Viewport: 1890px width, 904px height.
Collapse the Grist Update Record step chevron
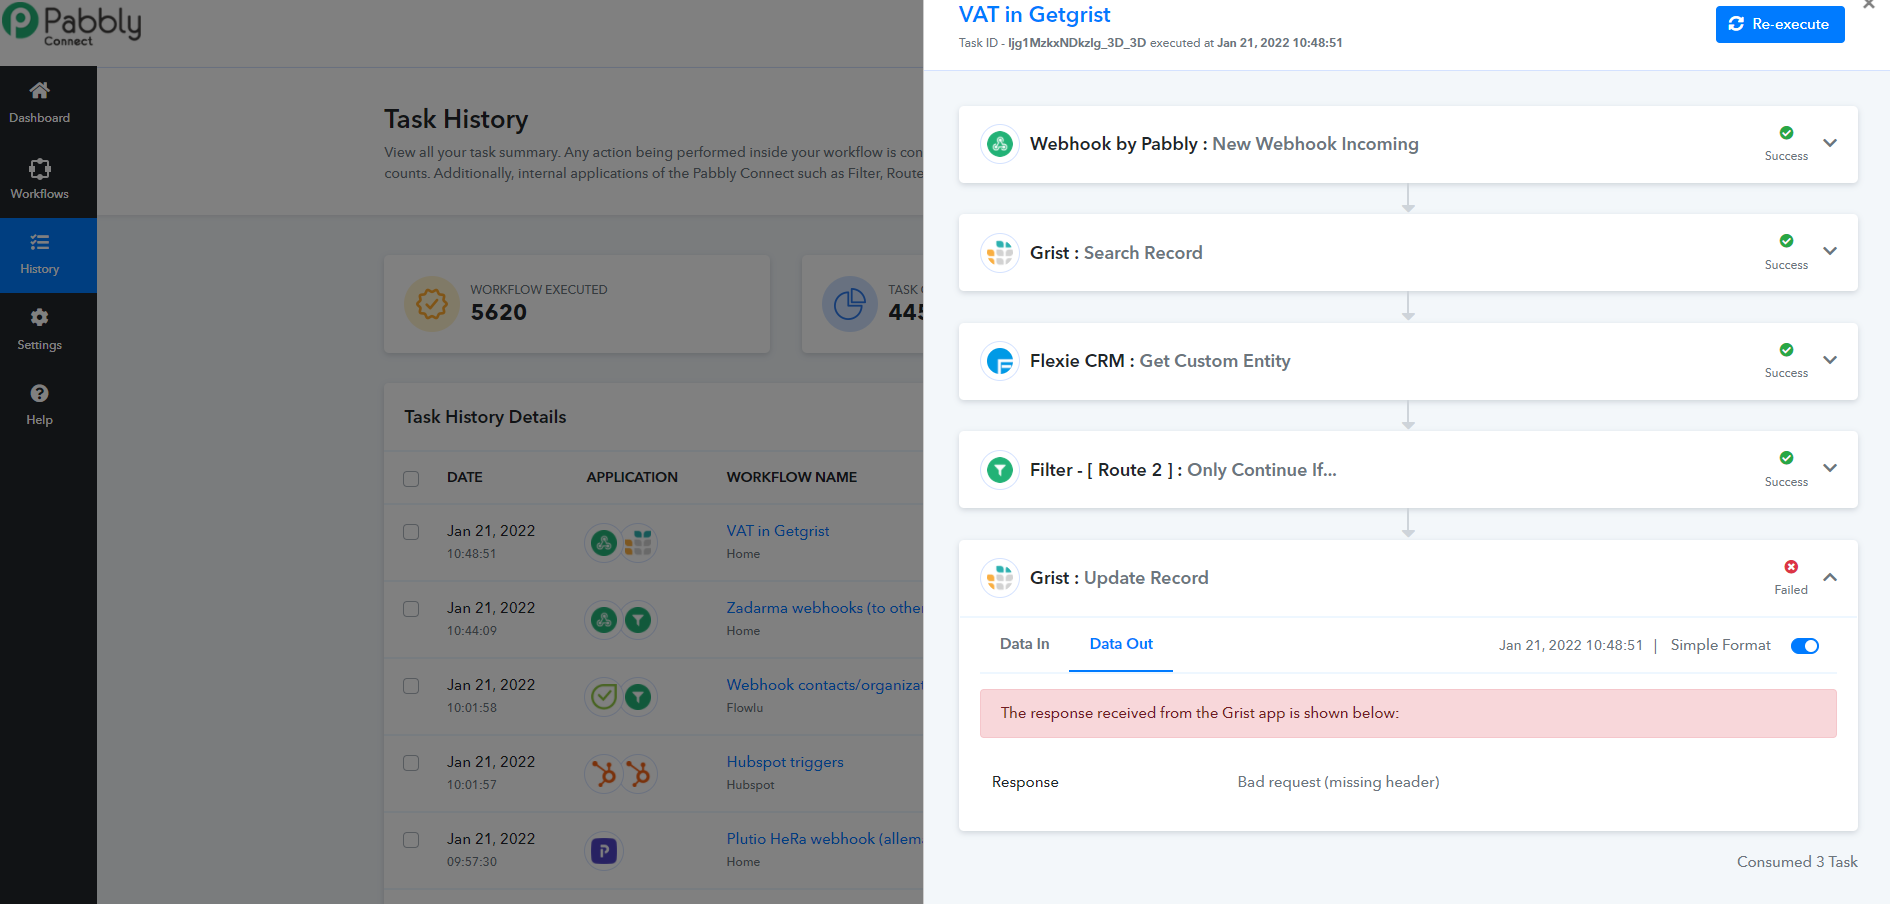click(1830, 577)
